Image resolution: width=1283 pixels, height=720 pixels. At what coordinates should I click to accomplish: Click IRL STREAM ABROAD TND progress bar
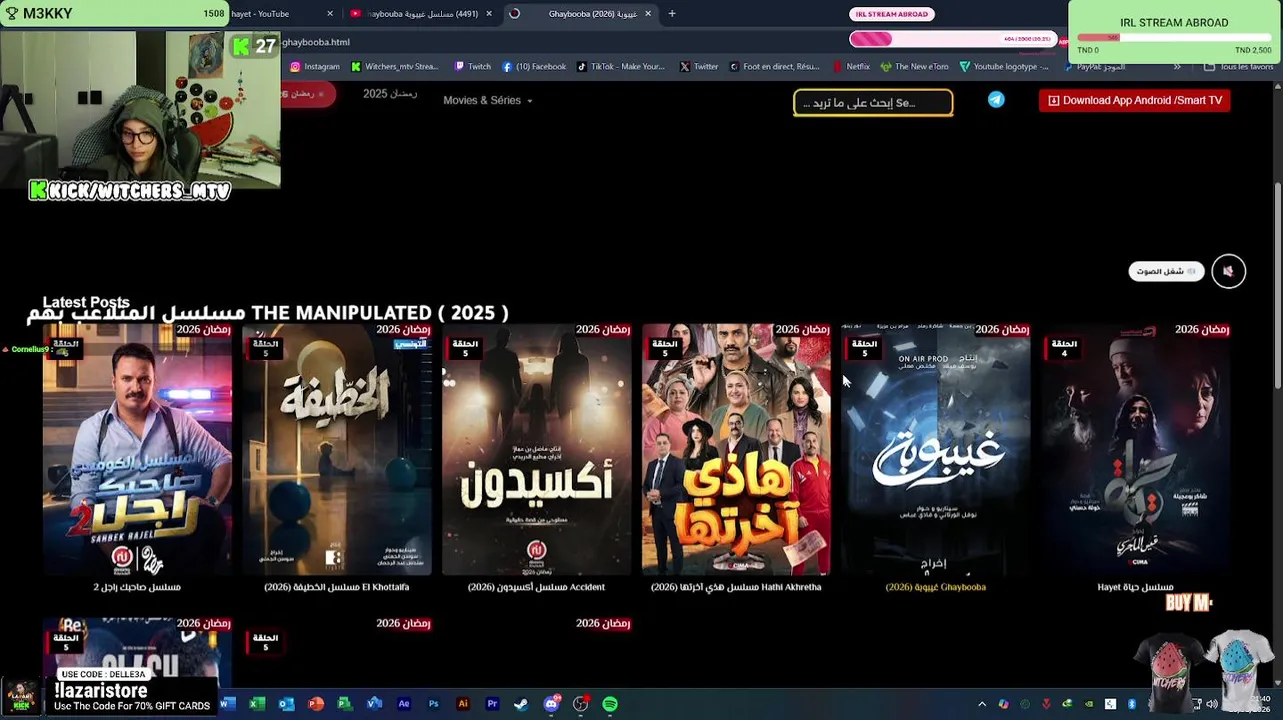coord(1174,38)
